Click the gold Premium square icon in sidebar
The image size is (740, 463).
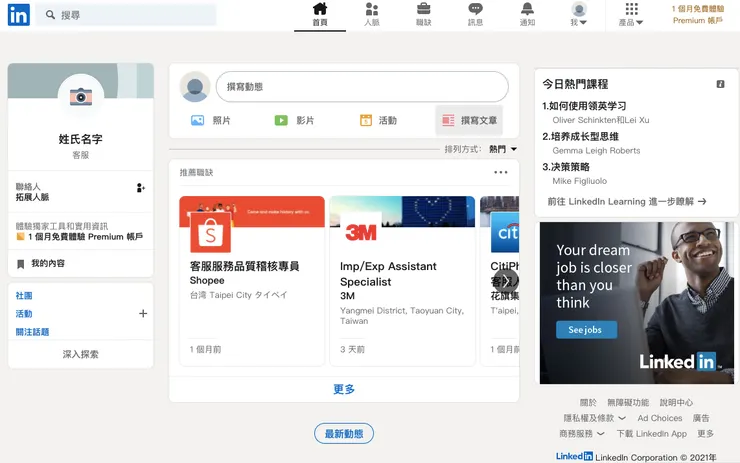[x=20, y=236]
